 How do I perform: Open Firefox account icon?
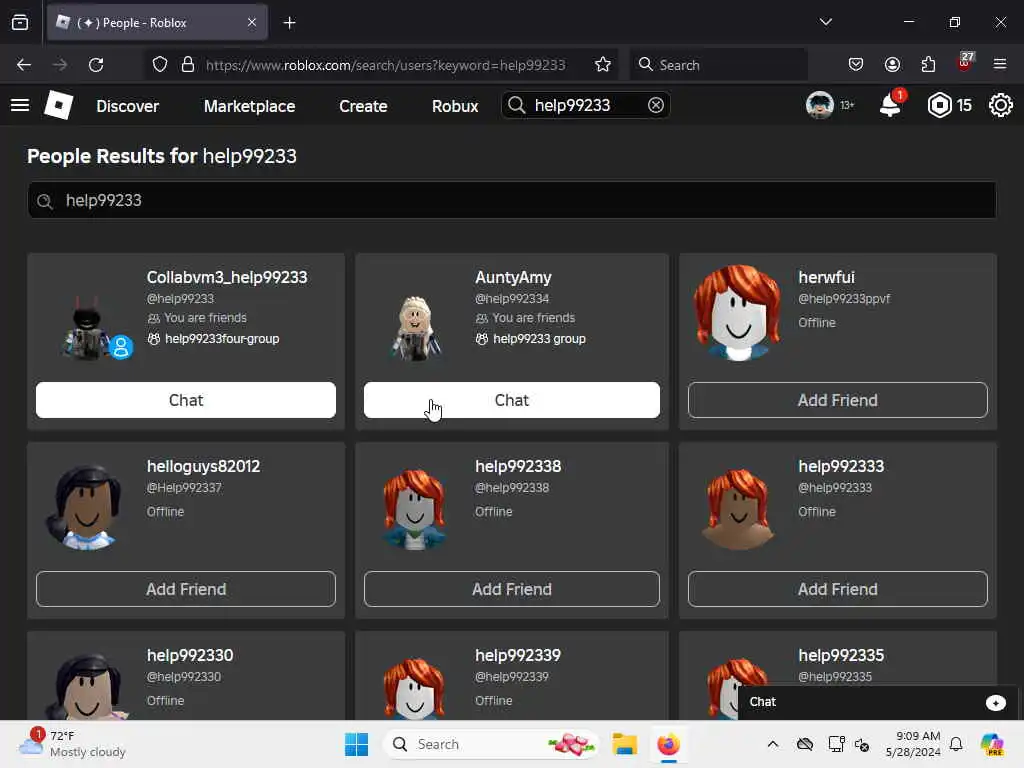pyautogui.click(x=892, y=65)
